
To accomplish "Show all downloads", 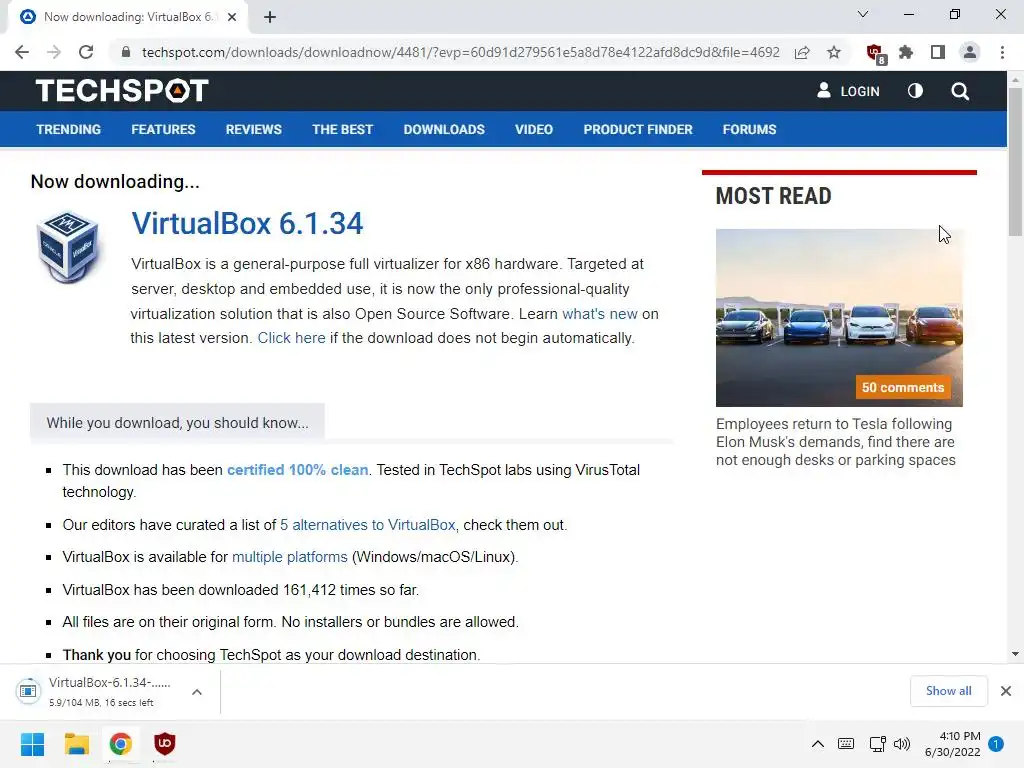I will [x=948, y=691].
